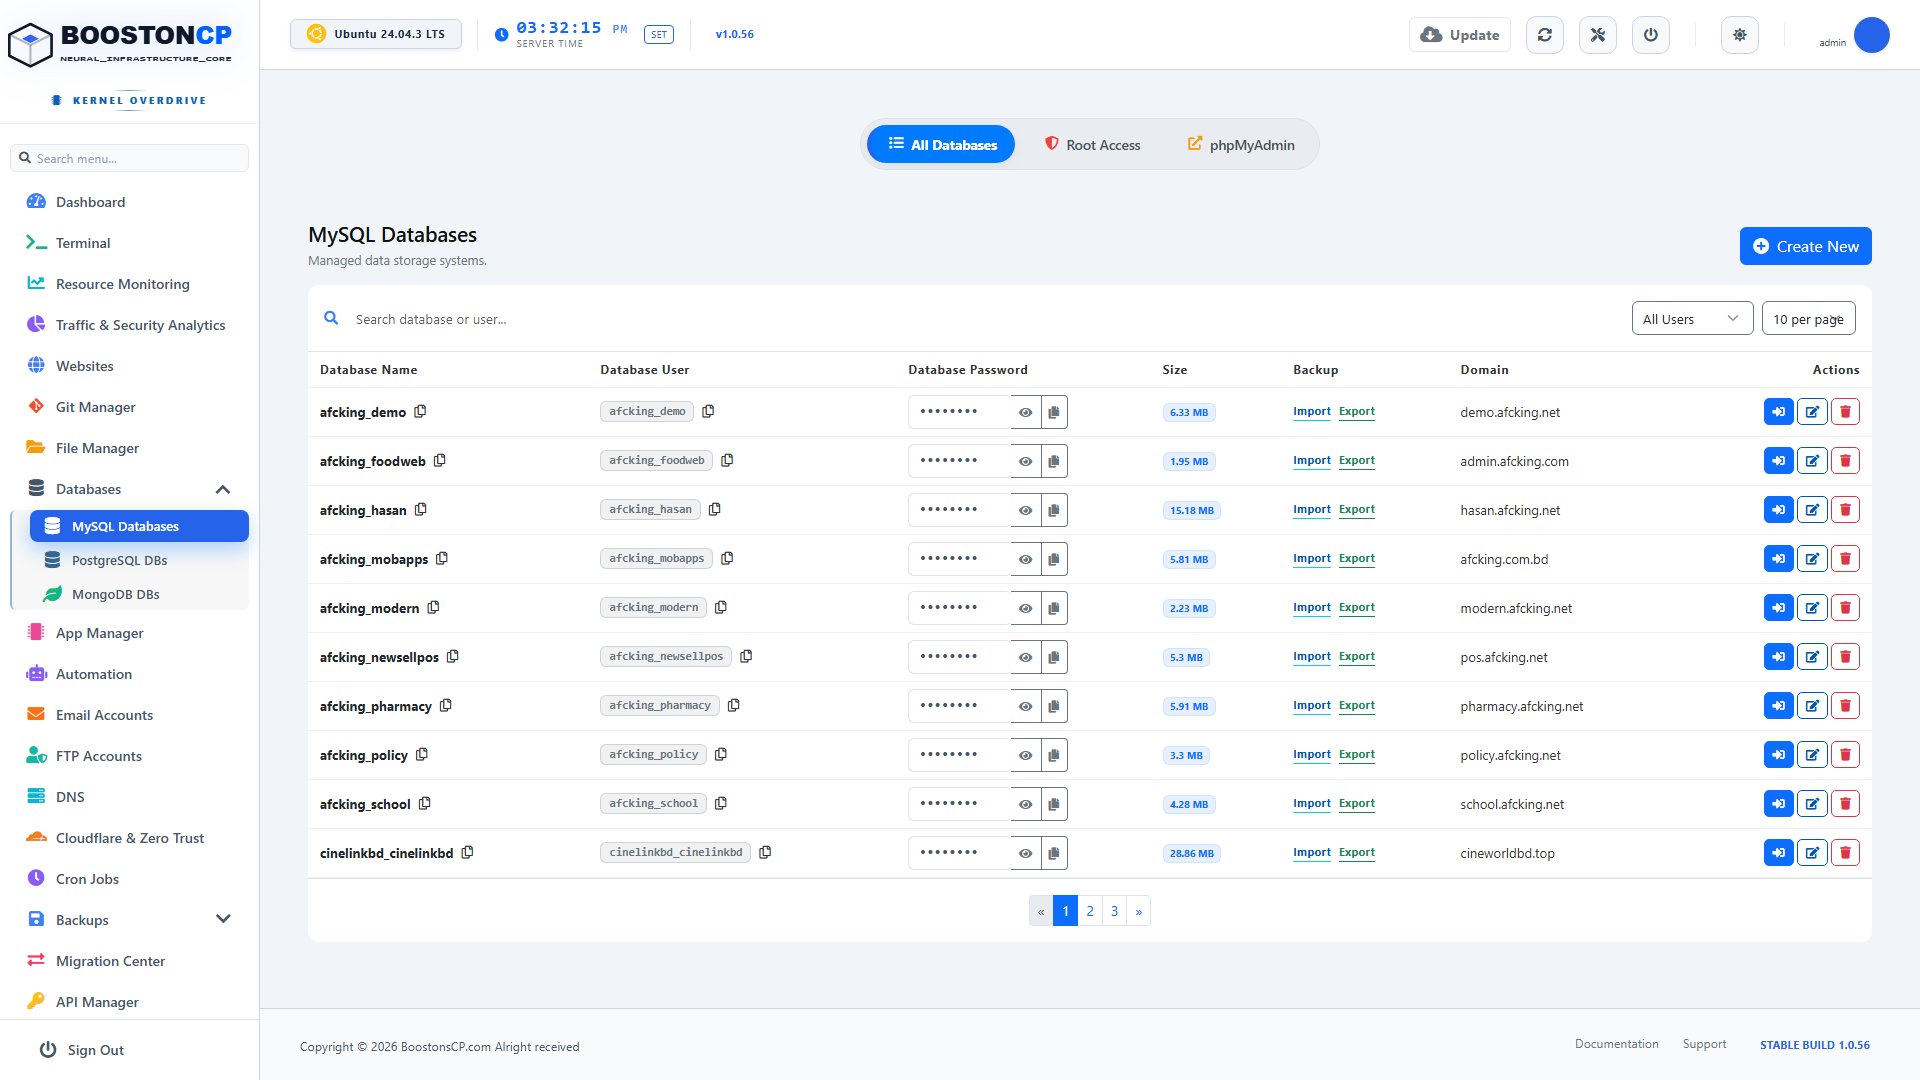This screenshot has height=1080, width=1920.
Task: Log in to afcking_pharmacy database
Action: tap(1778, 706)
